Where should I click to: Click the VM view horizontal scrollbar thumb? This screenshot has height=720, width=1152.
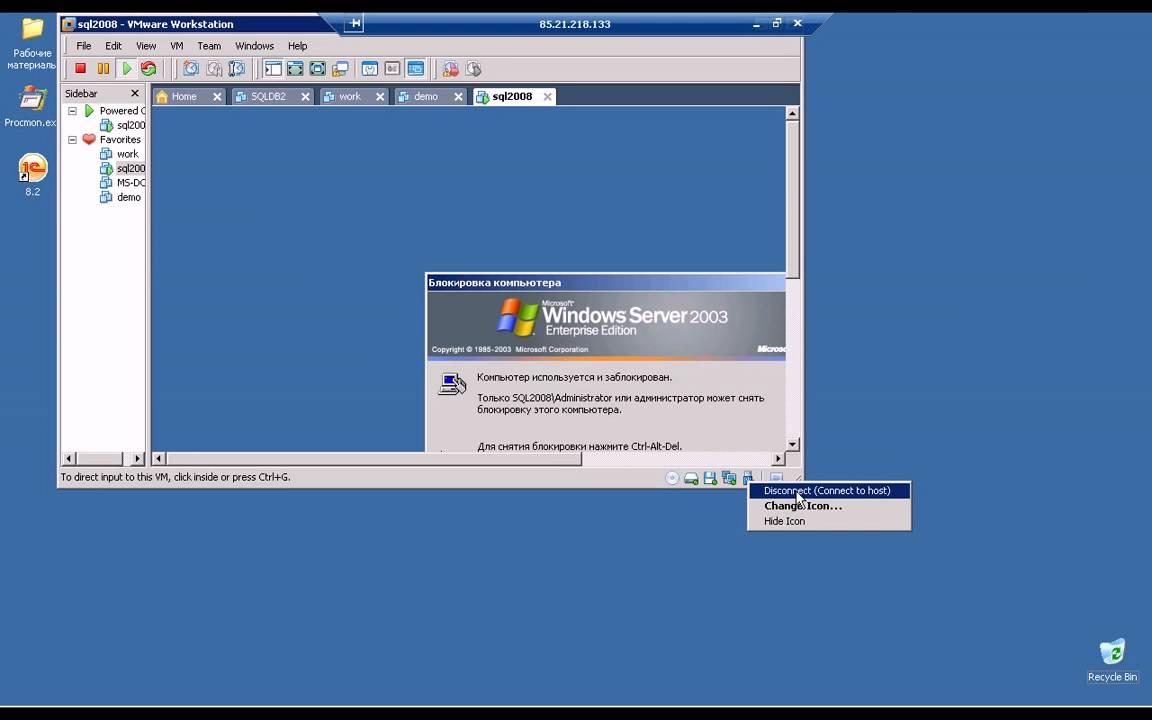tap(374, 458)
